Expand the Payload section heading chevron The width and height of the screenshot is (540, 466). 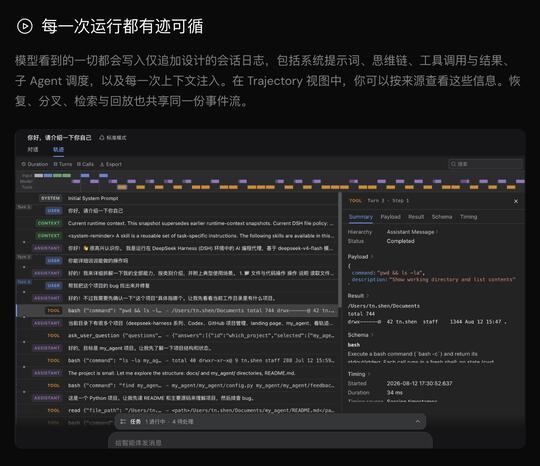click(x=372, y=257)
